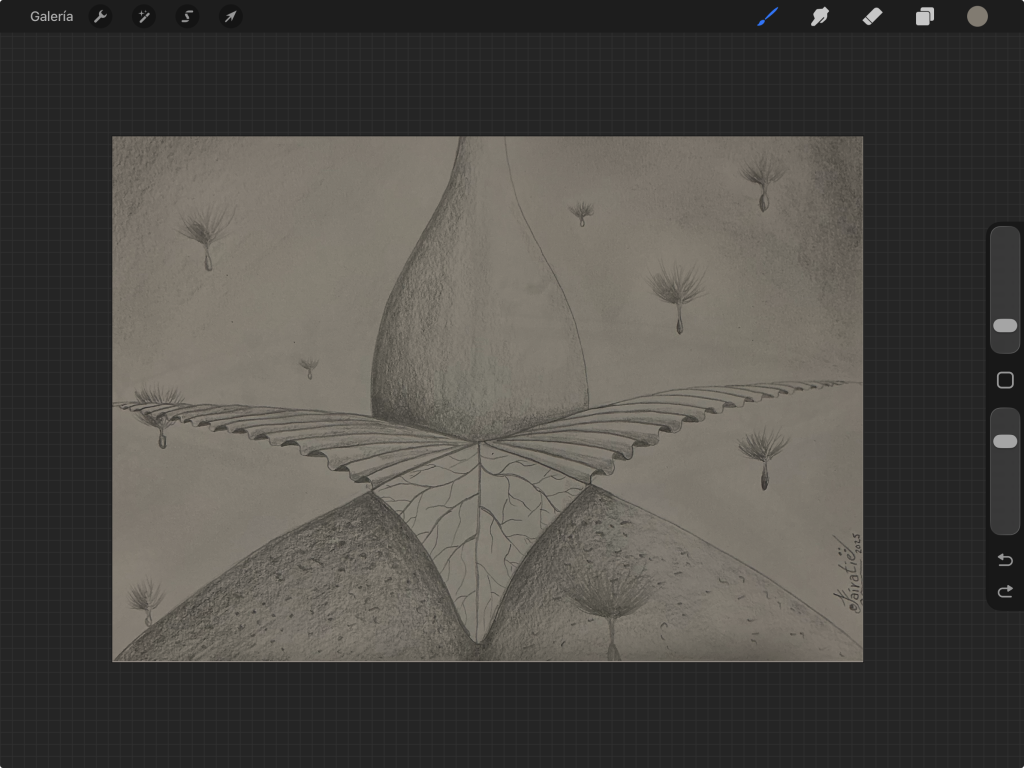Select the Eraser tool
The width and height of the screenshot is (1024, 768).
872,16
